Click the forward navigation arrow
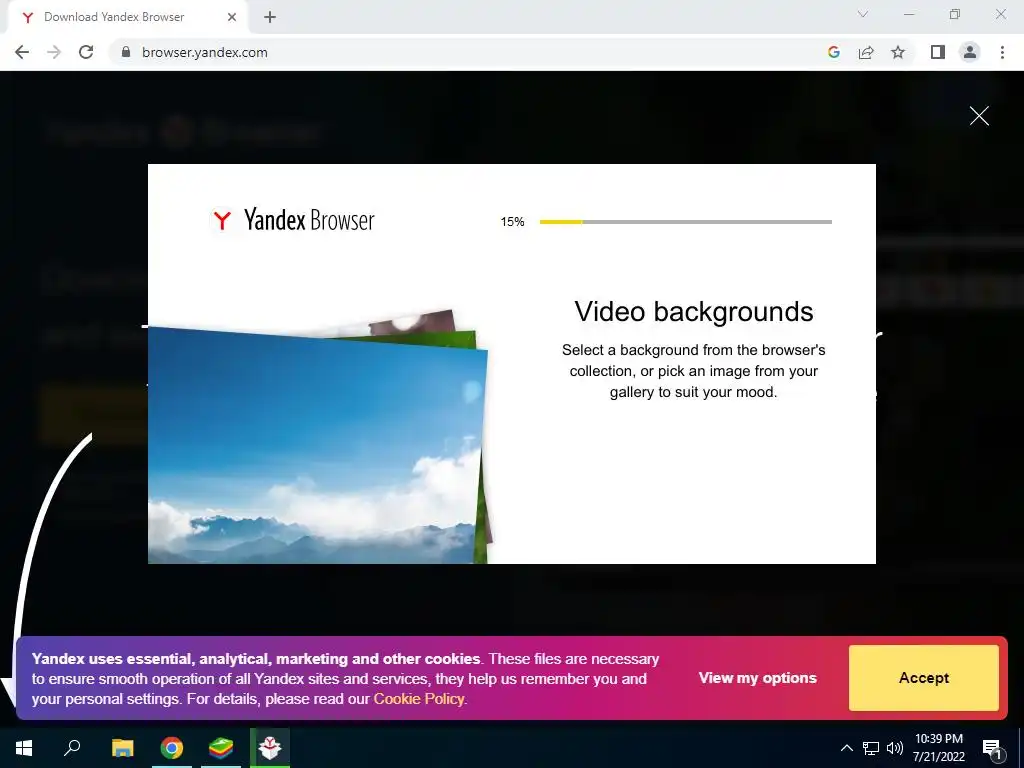 (x=54, y=52)
